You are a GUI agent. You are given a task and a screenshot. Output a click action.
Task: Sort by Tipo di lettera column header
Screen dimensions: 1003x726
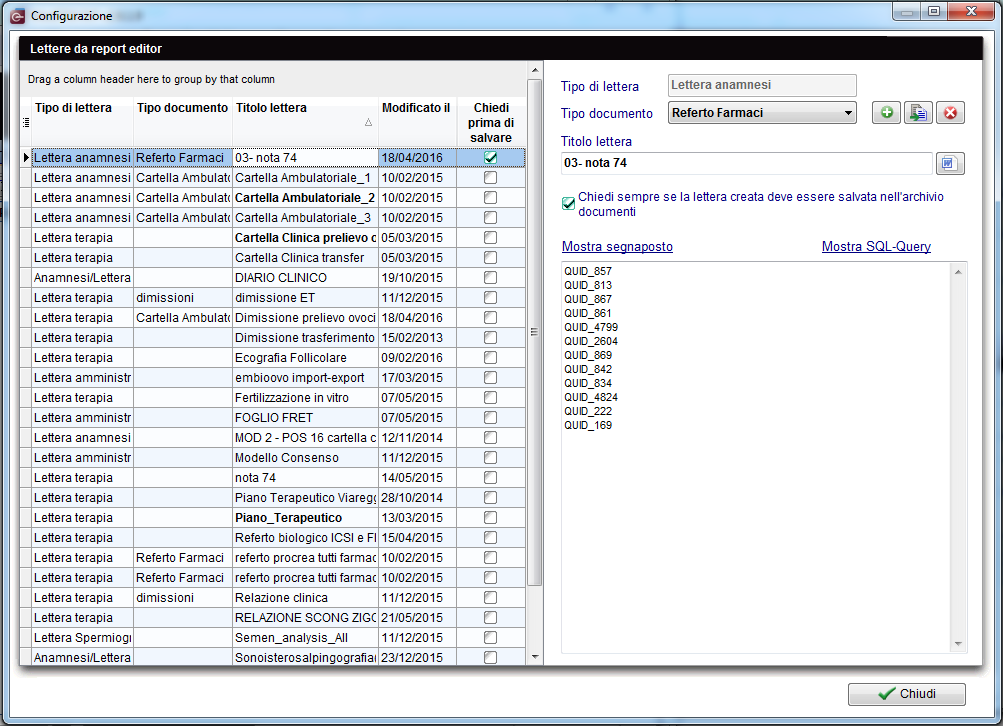pos(83,122)
